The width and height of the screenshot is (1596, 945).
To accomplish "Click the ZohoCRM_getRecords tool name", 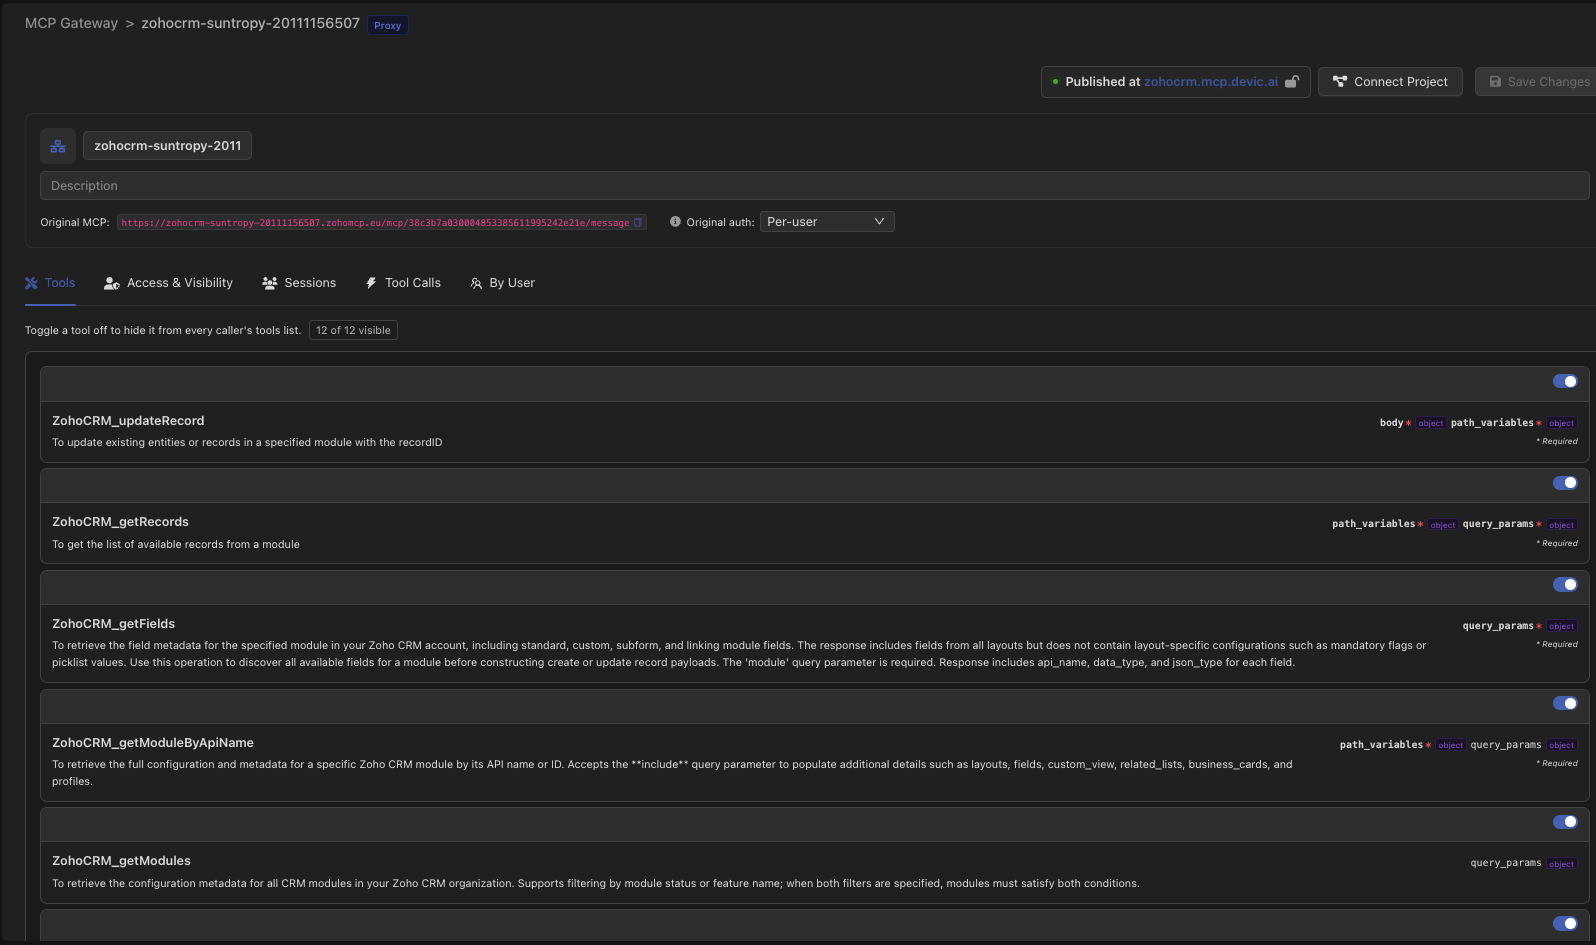I will click(x=120, y=522).
